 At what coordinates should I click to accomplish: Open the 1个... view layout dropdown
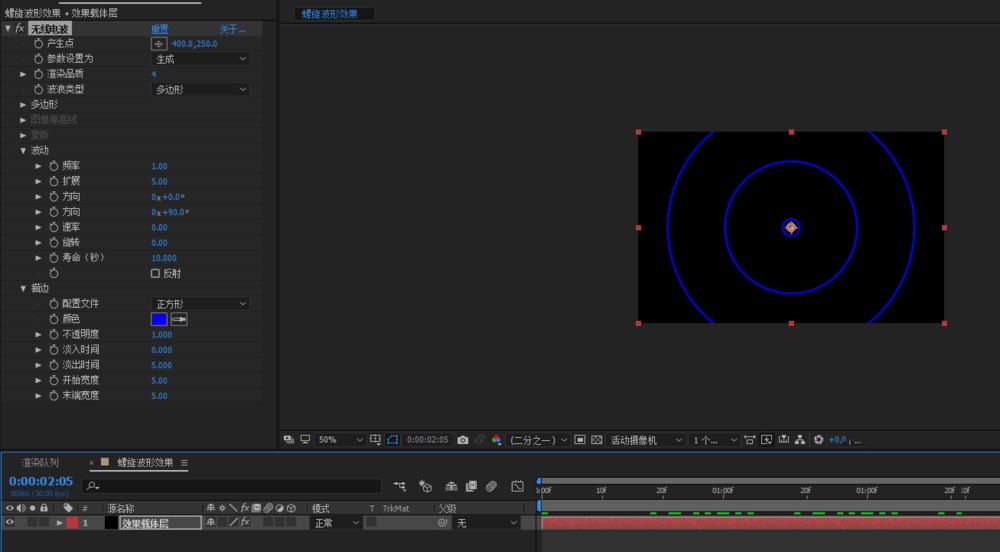point(715,440)
